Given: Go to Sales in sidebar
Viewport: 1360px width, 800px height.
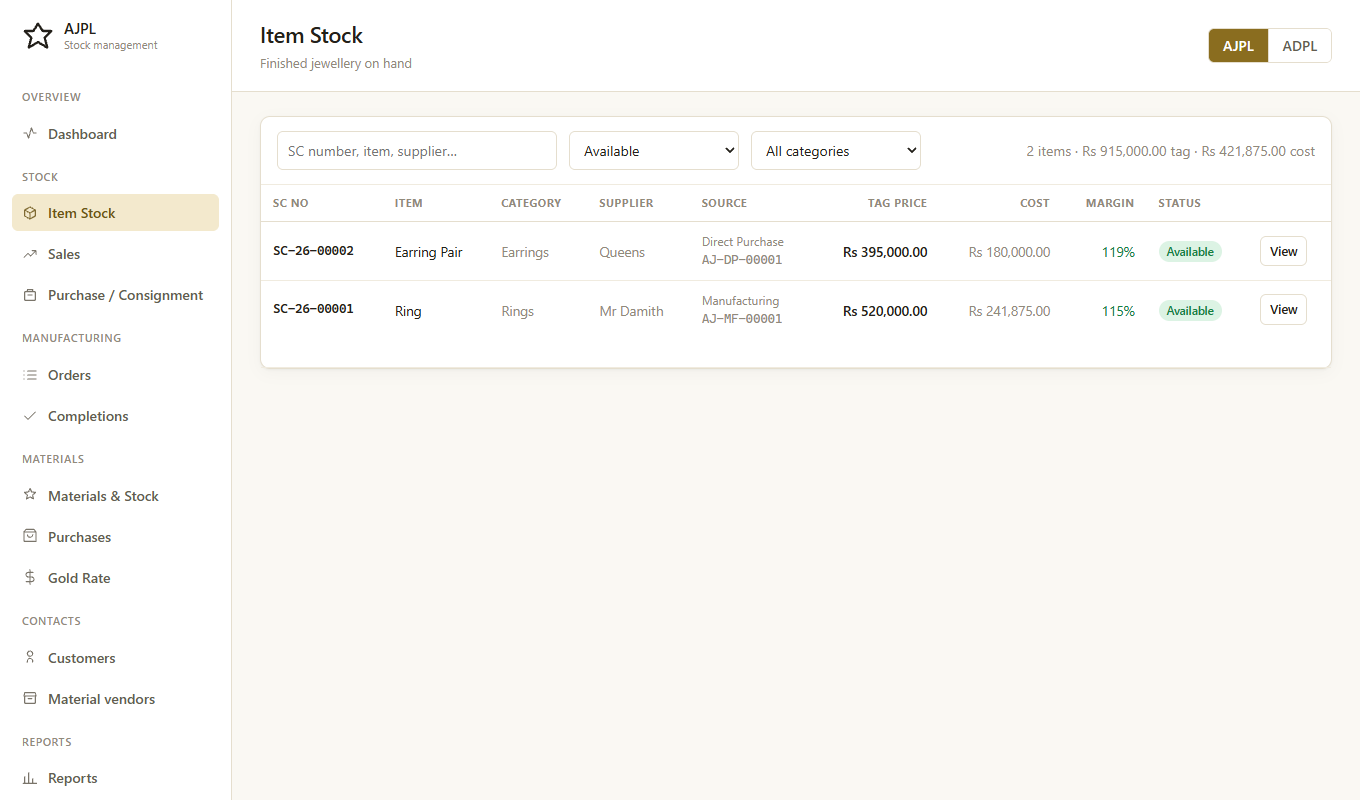Looking at the screenshot, I should coord(115,254).
